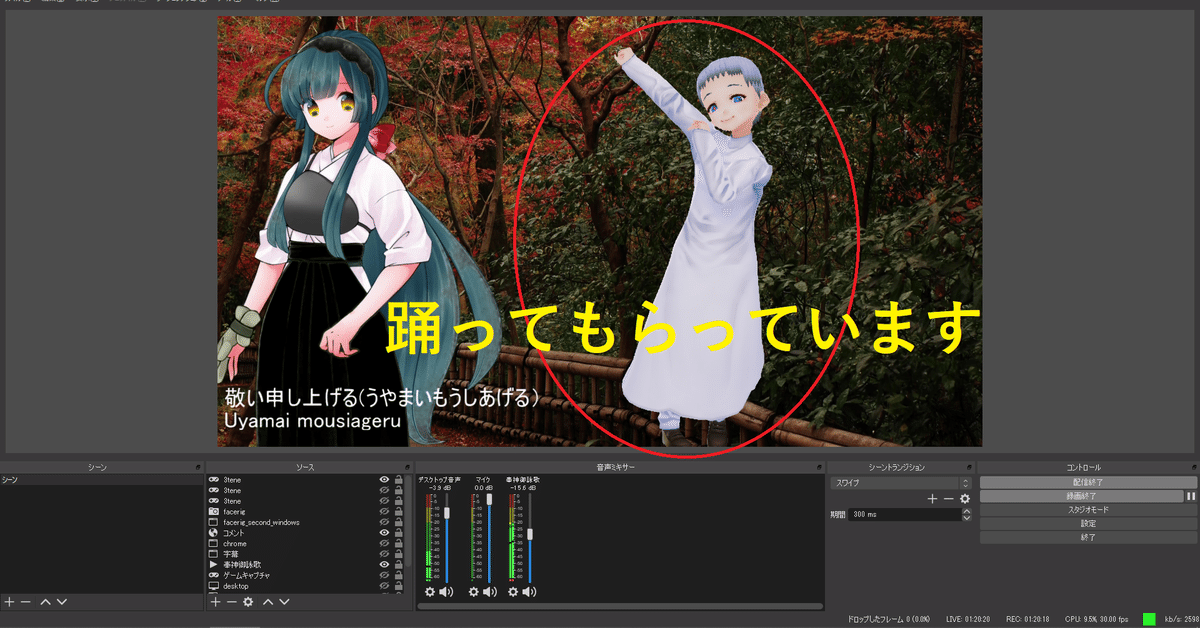Click the green connection status square

1149,619
